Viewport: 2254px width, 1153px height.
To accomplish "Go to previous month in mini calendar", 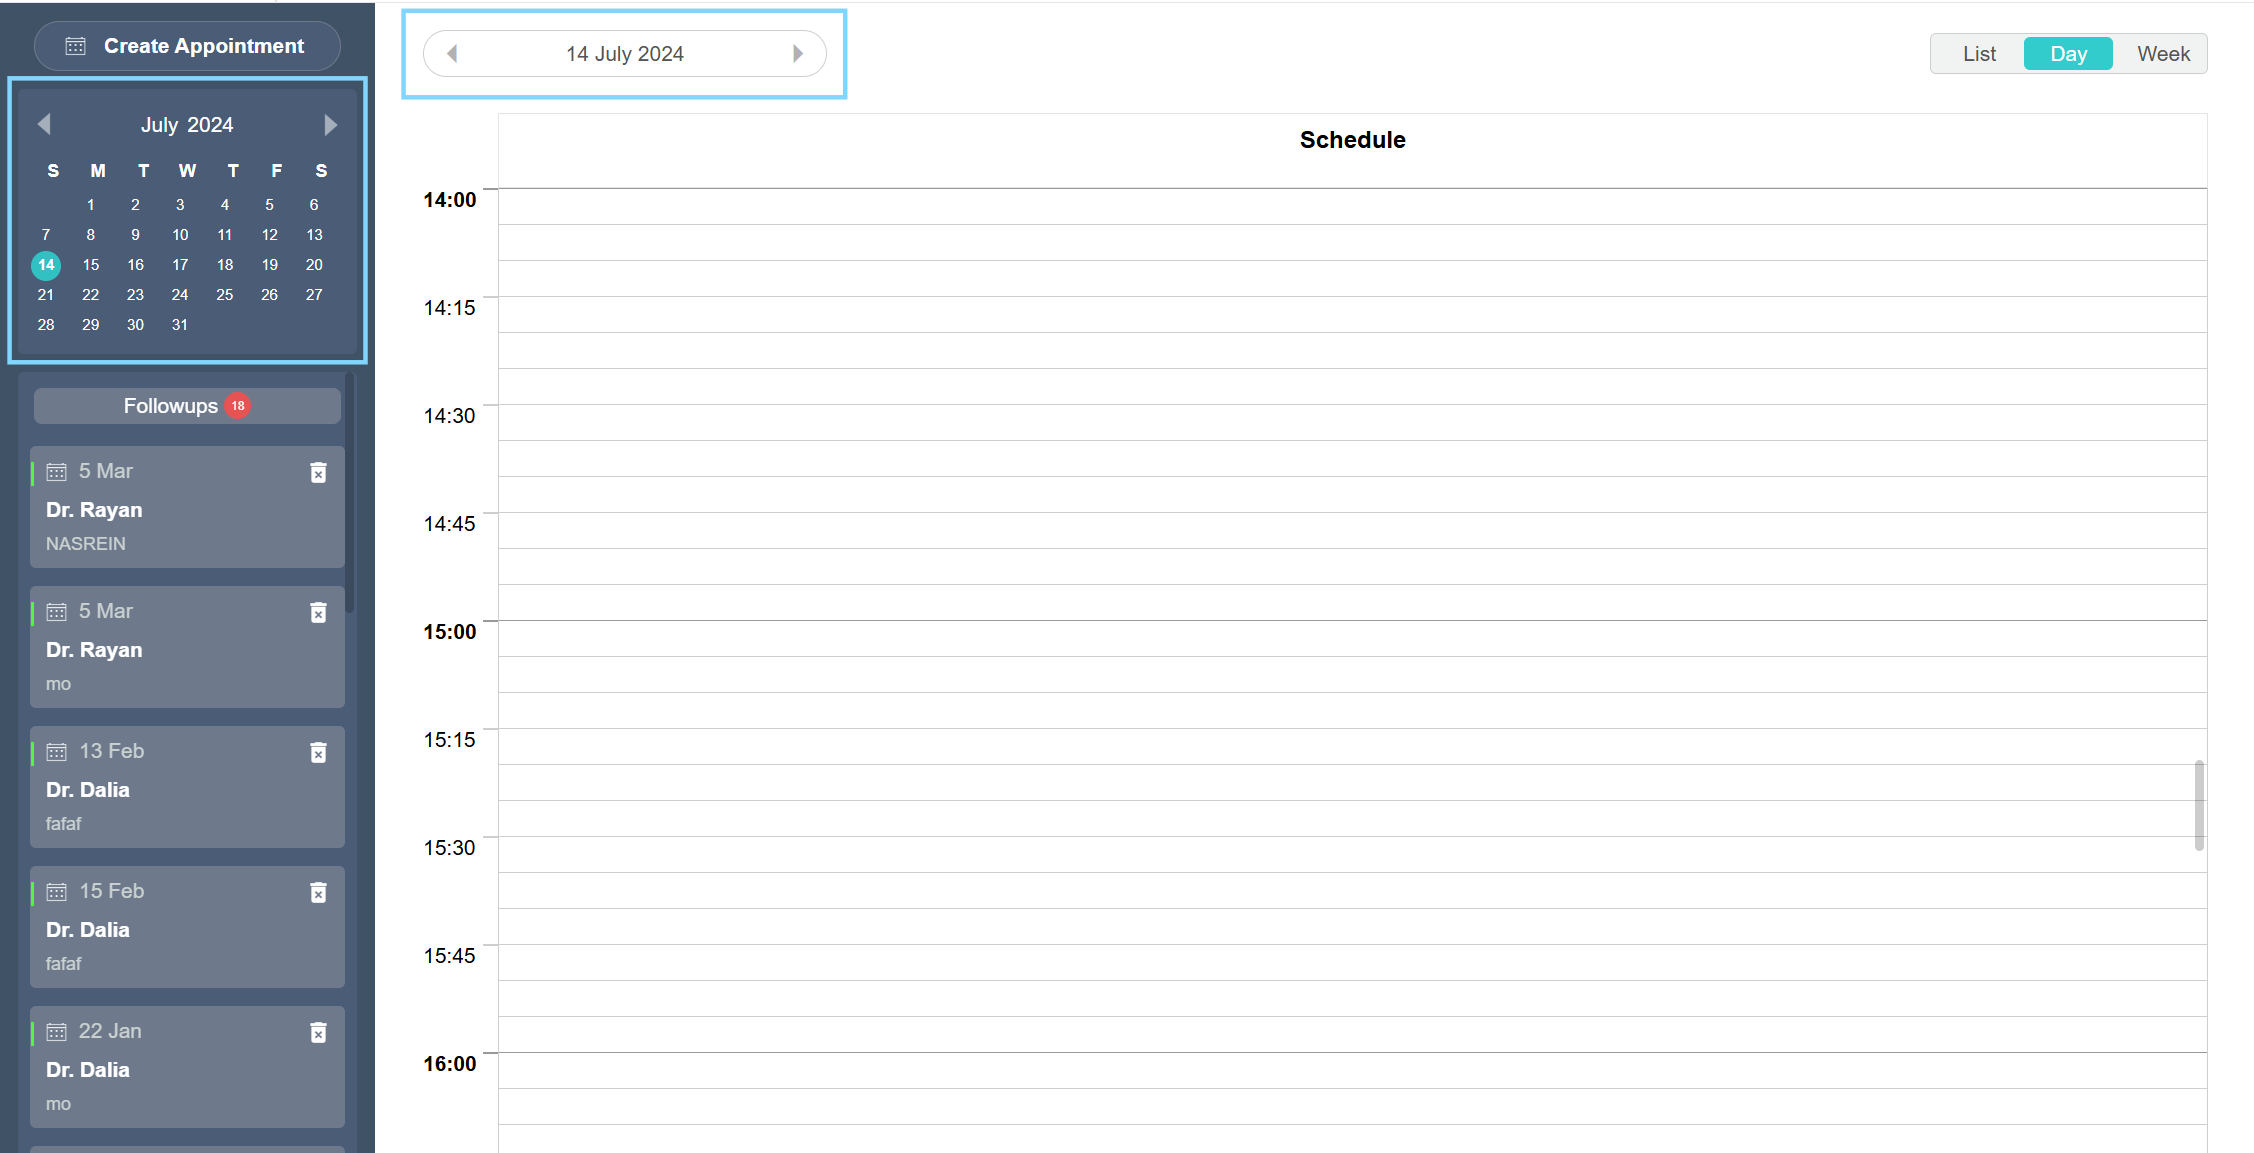I will pos(44,124).
